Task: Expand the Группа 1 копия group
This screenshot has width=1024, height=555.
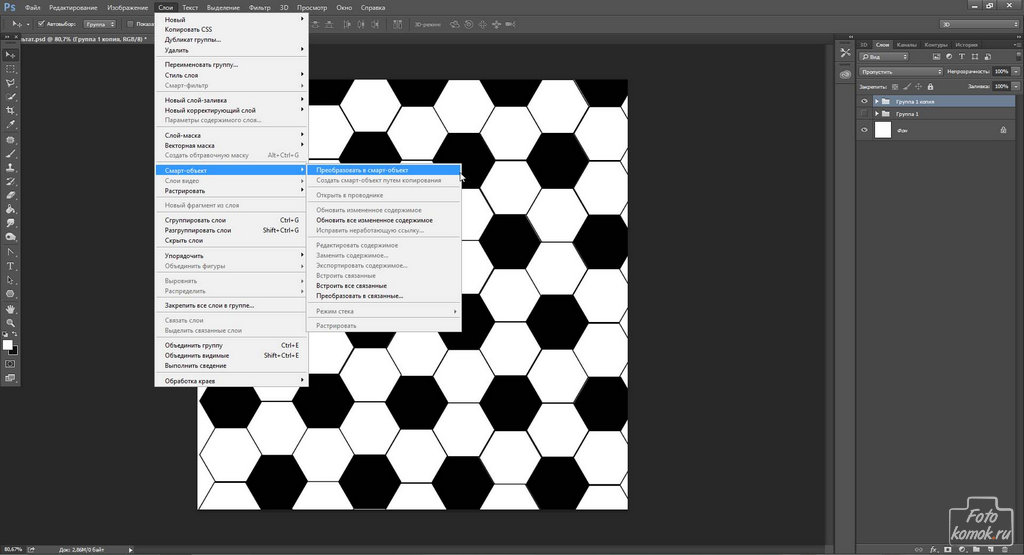Action: (x=876, y=101)
